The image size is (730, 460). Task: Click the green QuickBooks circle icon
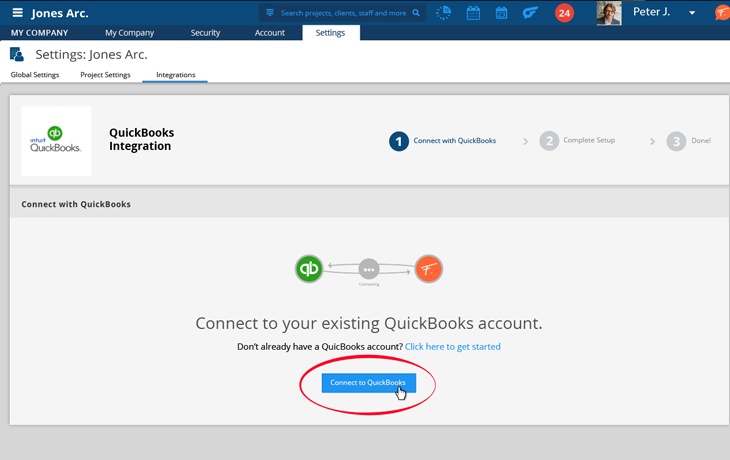(x=309, y=269)
